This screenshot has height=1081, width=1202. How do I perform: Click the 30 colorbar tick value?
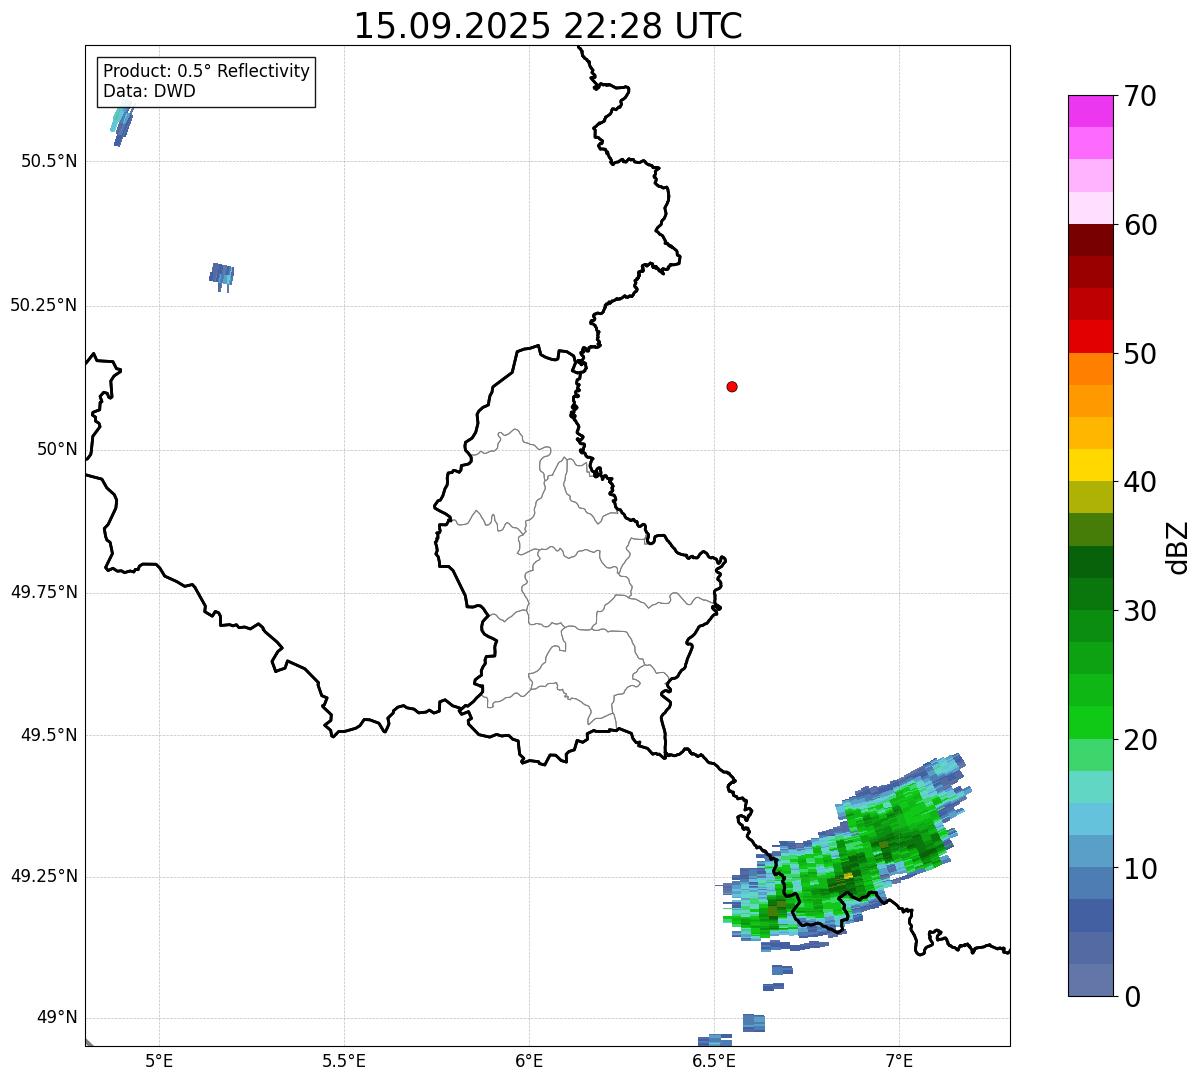click(1140, 611)
